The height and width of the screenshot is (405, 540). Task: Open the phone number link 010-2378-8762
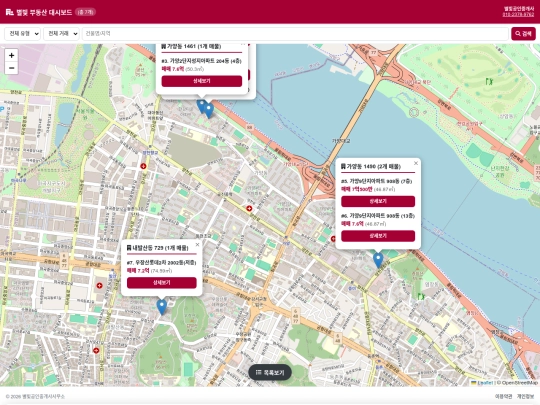coord(518,14)
